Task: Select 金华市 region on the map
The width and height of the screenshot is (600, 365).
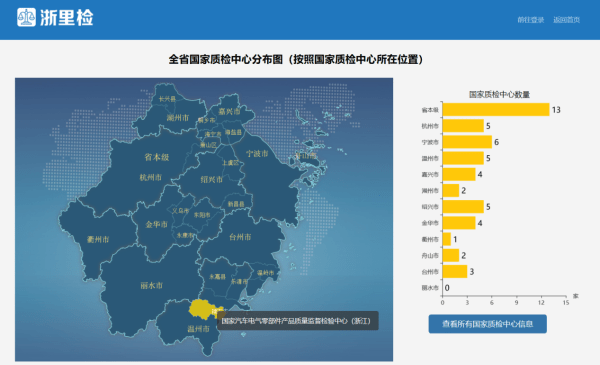Action: click(x=157, y=225)
